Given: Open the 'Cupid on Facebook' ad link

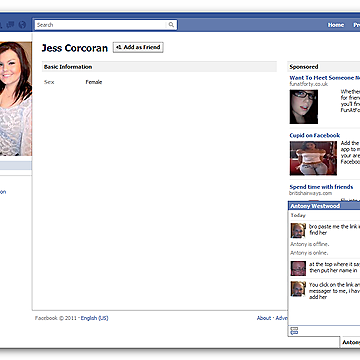Looking at the screenshot, I should (x=314, y=135).
